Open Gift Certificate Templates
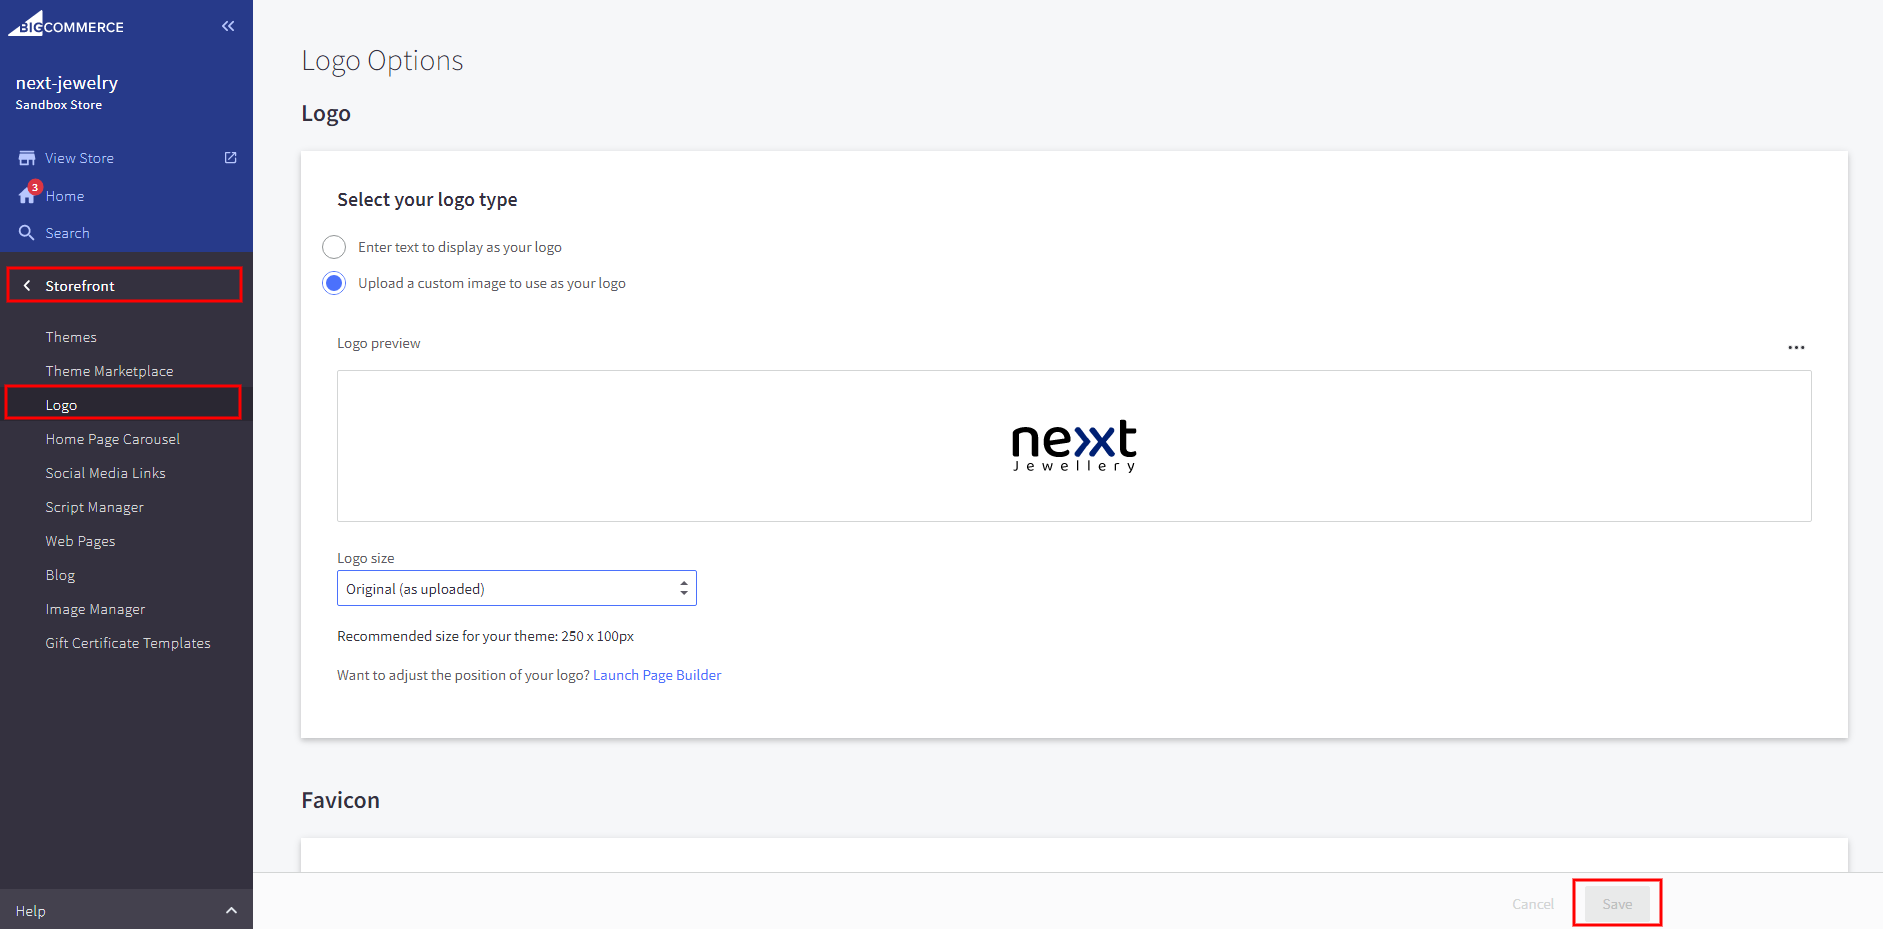Viewport: 1883px width, 929px height. pyautogui.click(x=128, y=643)
